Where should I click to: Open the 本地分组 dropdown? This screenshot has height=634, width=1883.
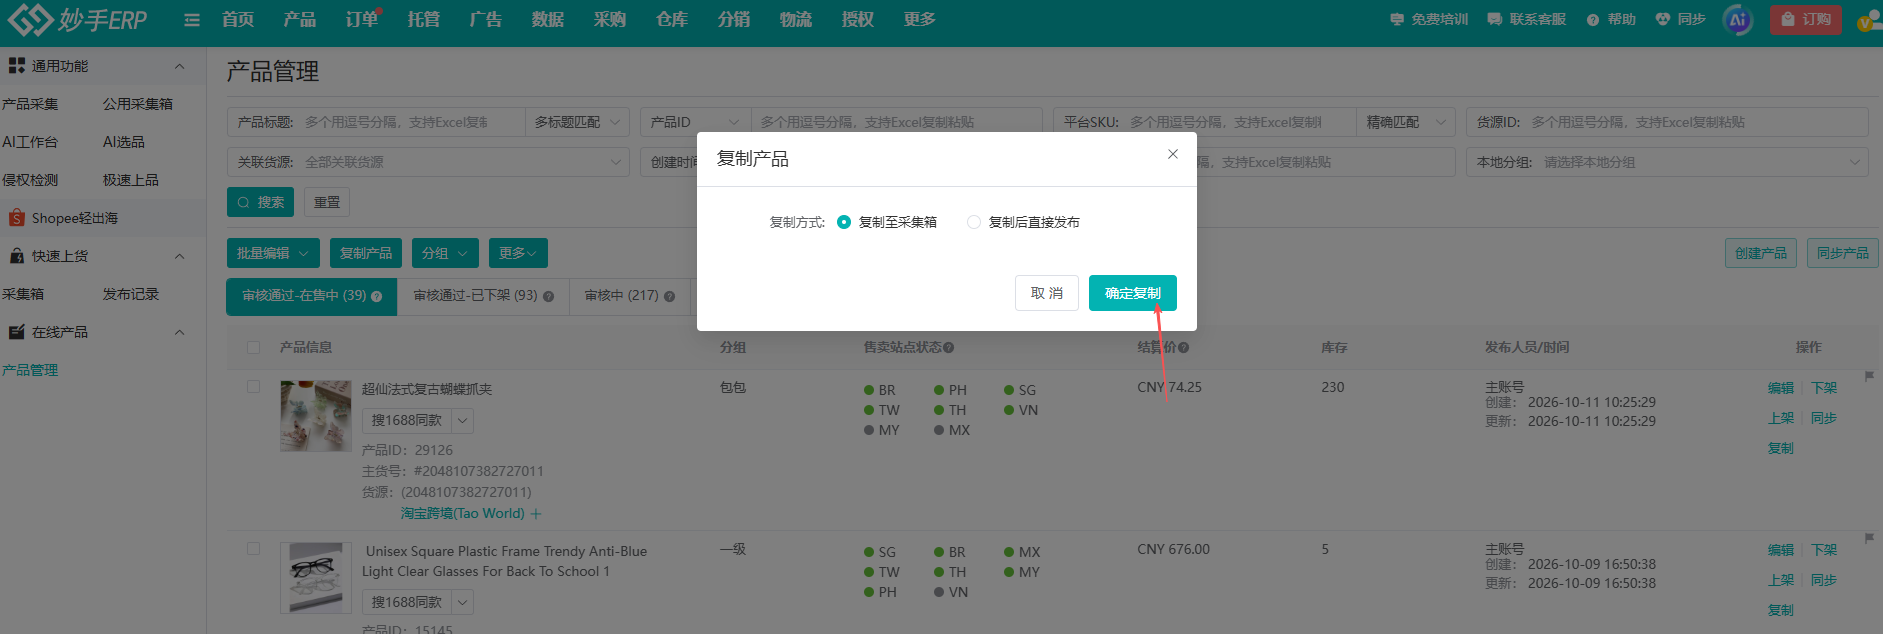1667,162
